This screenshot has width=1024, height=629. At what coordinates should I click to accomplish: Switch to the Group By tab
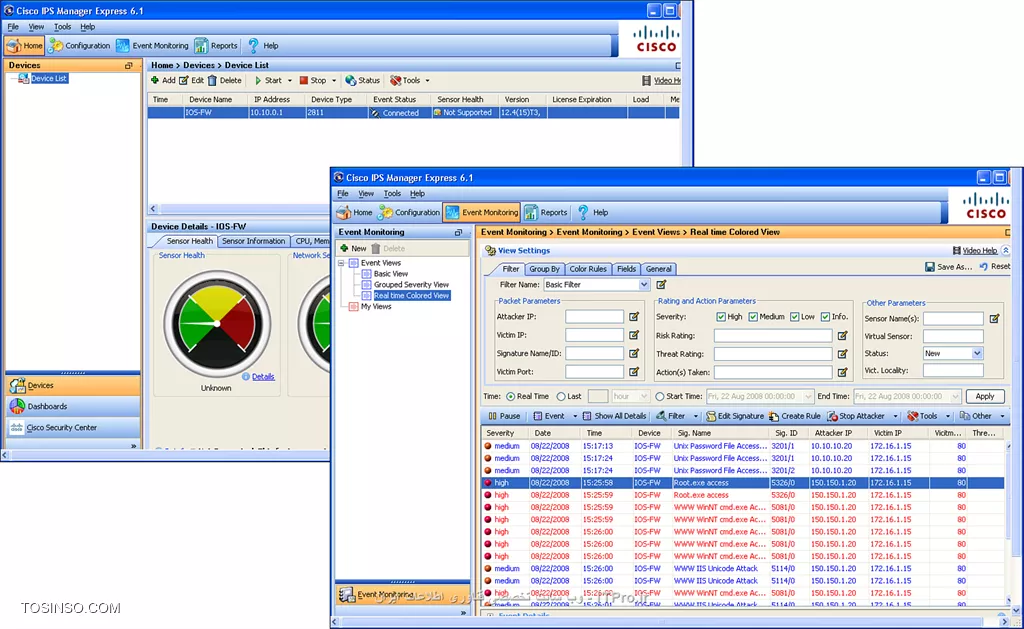point(544,269)
